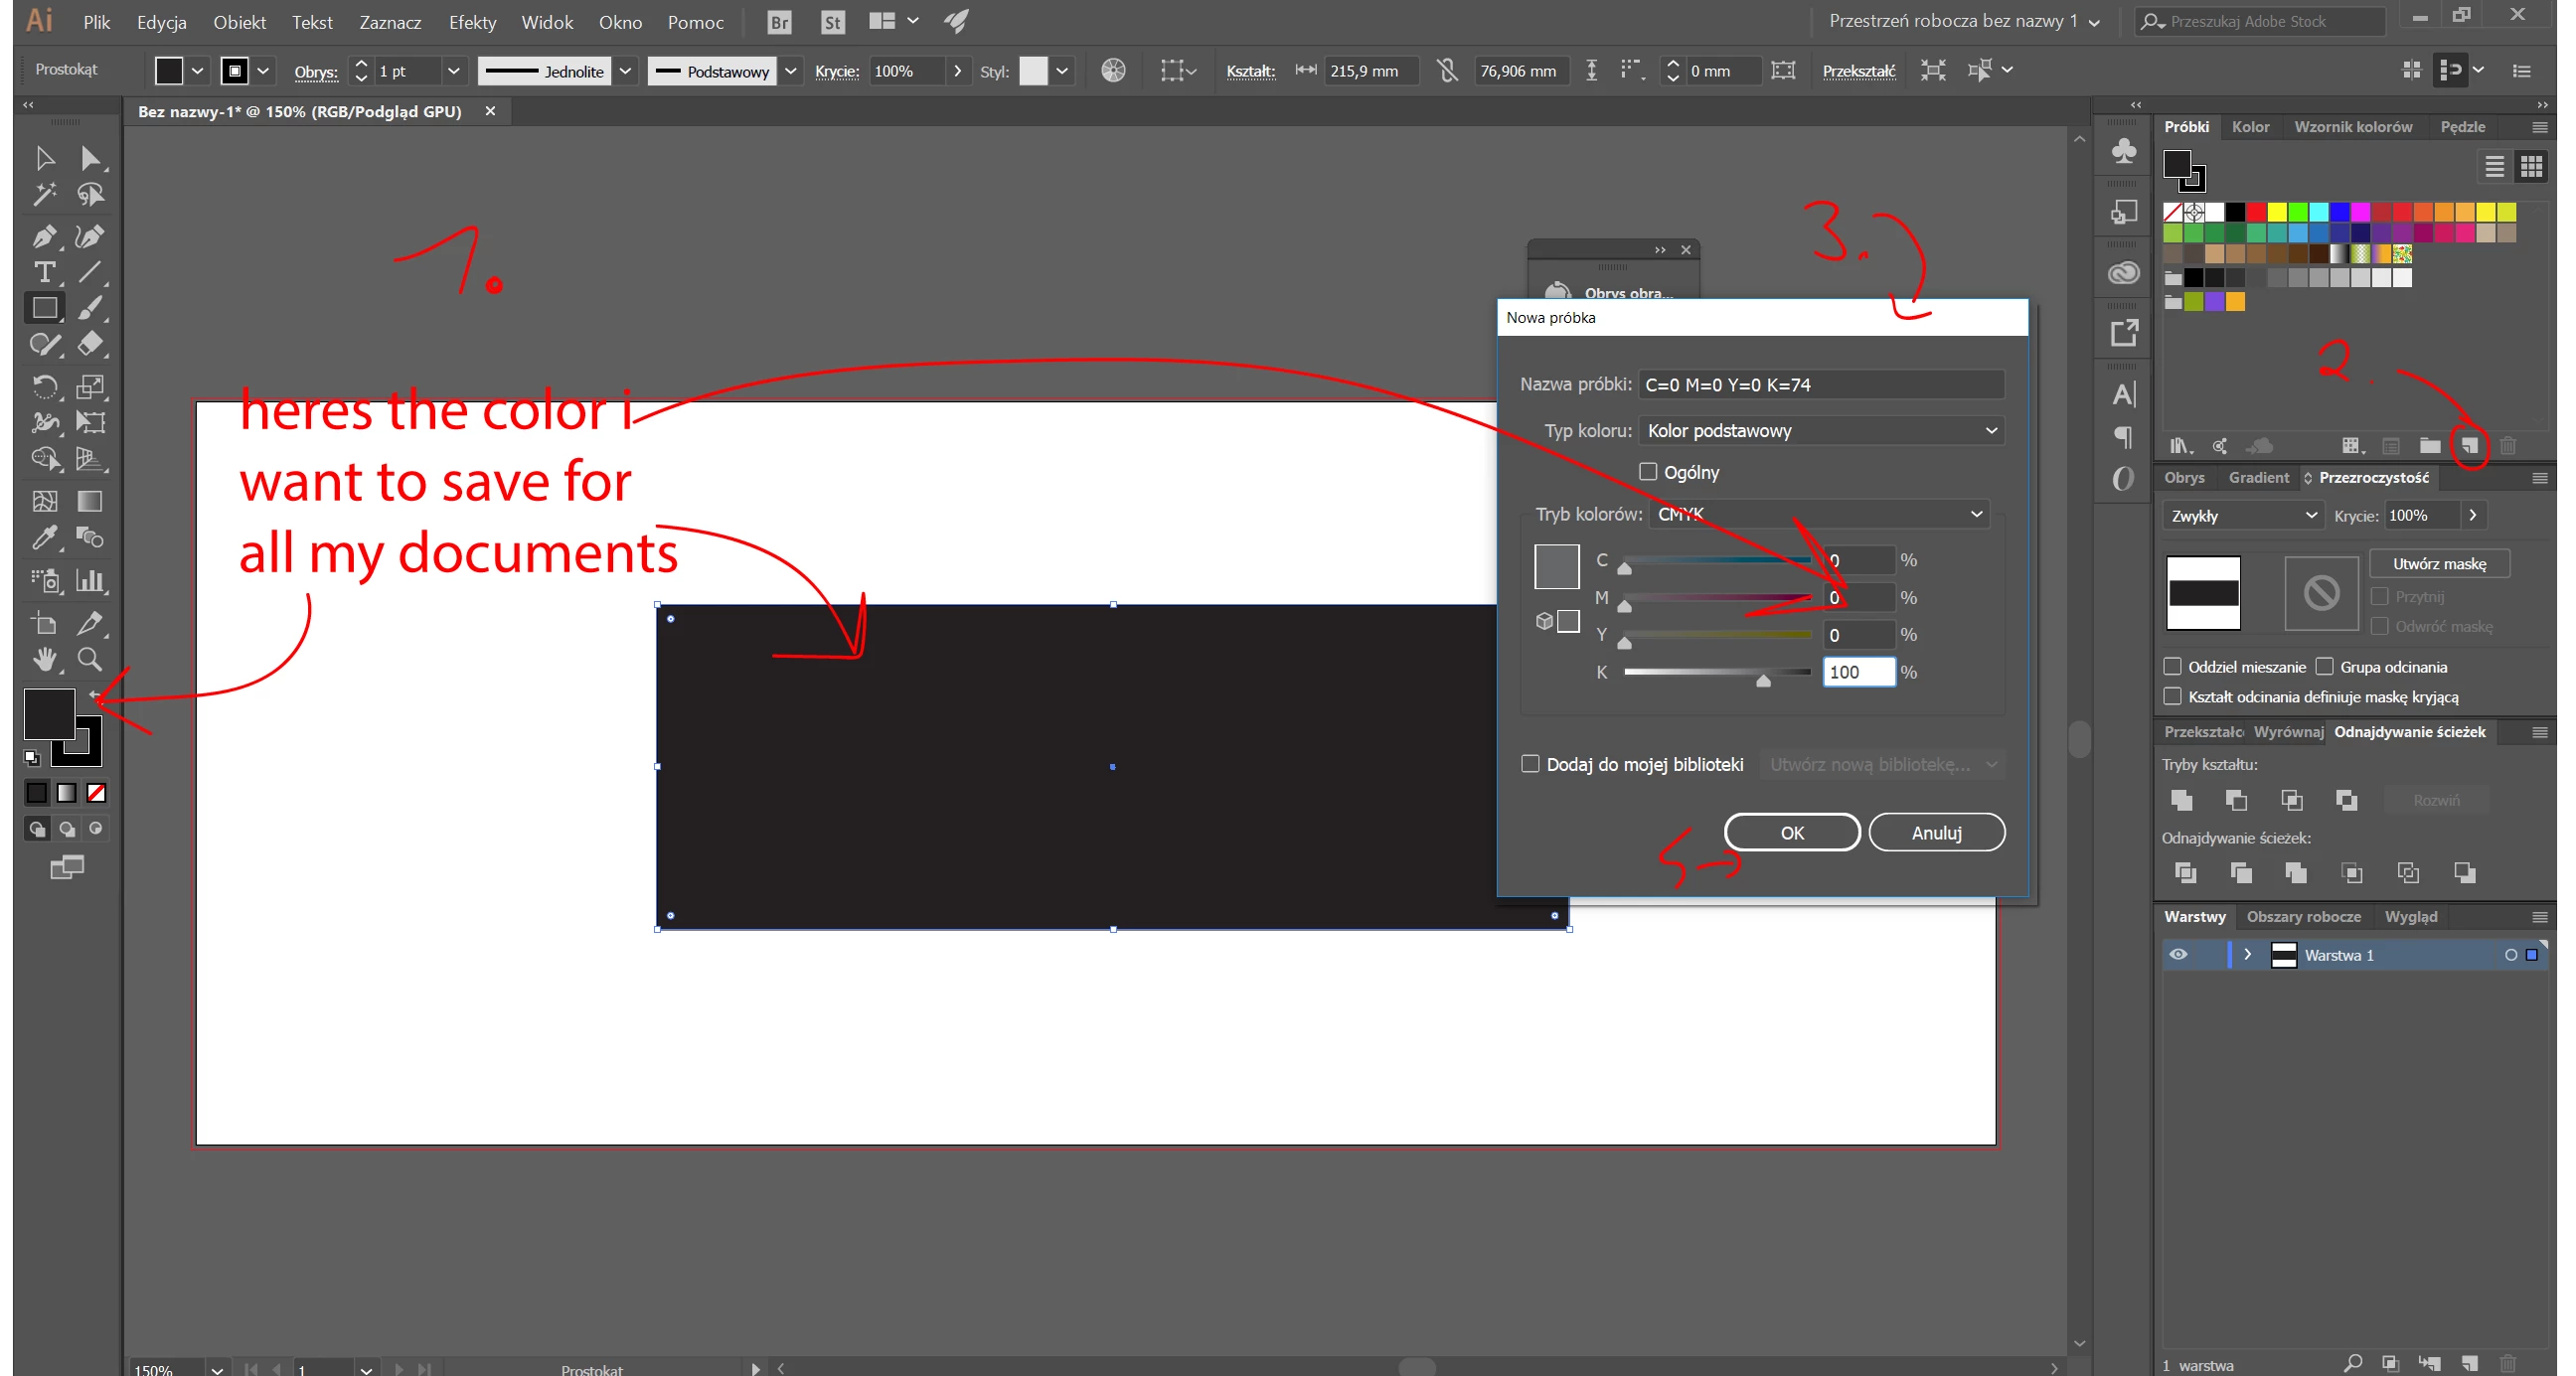Screen dimensions: 2576x1376
Task: Check Dodaj do mojej biblioteki
Action: click(1530, 764)
